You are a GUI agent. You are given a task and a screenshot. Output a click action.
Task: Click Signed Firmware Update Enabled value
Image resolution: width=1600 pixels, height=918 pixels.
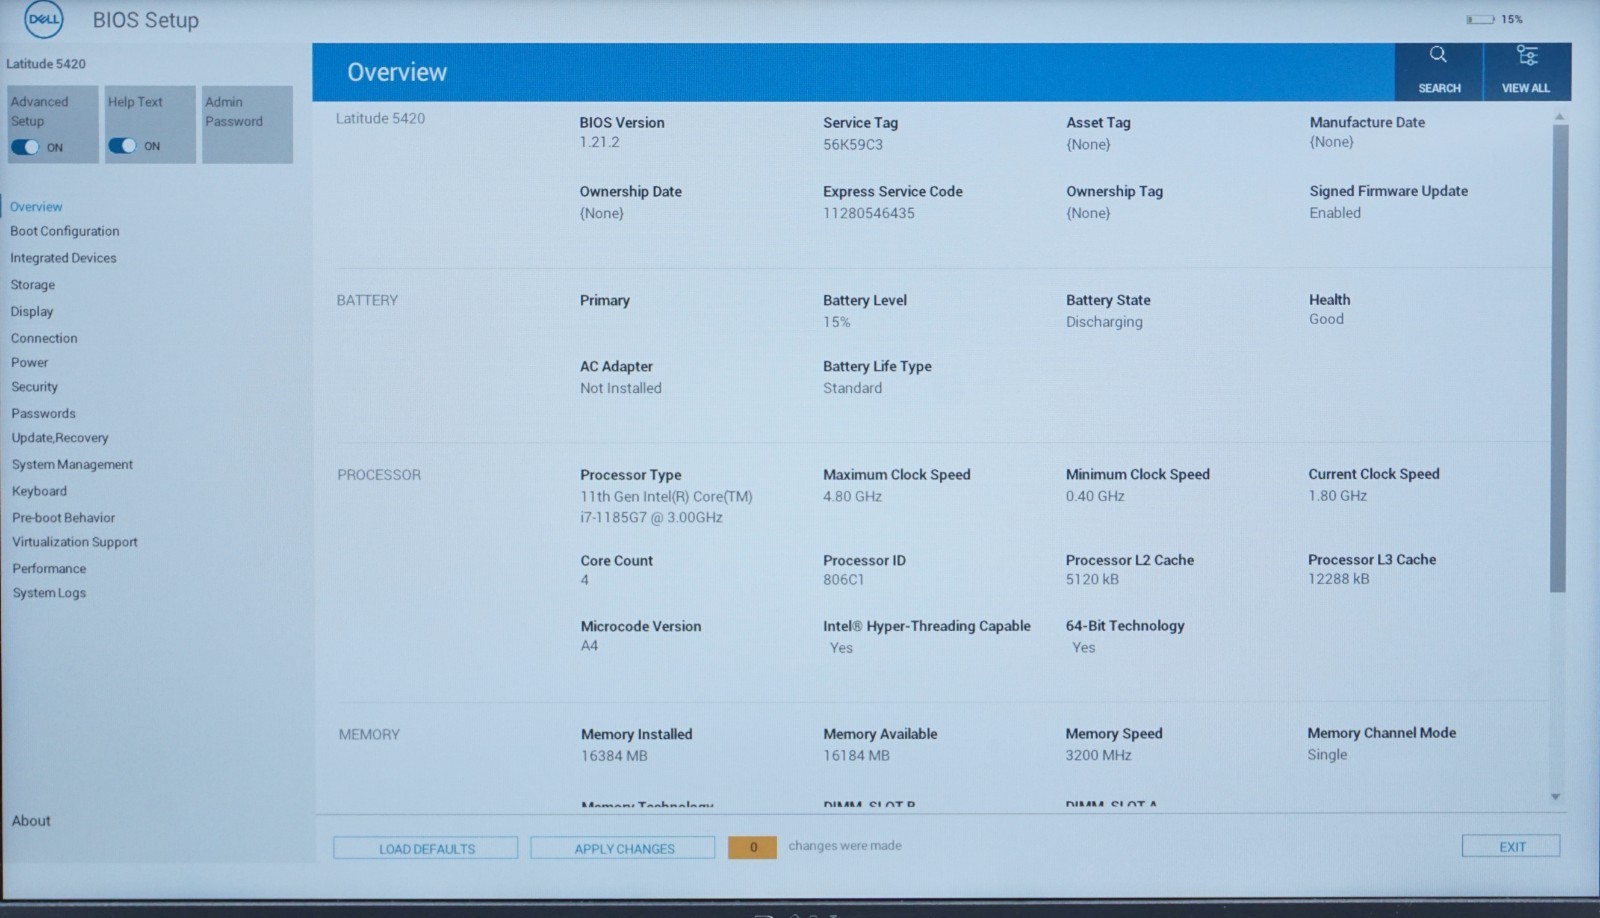(1335, 213)
